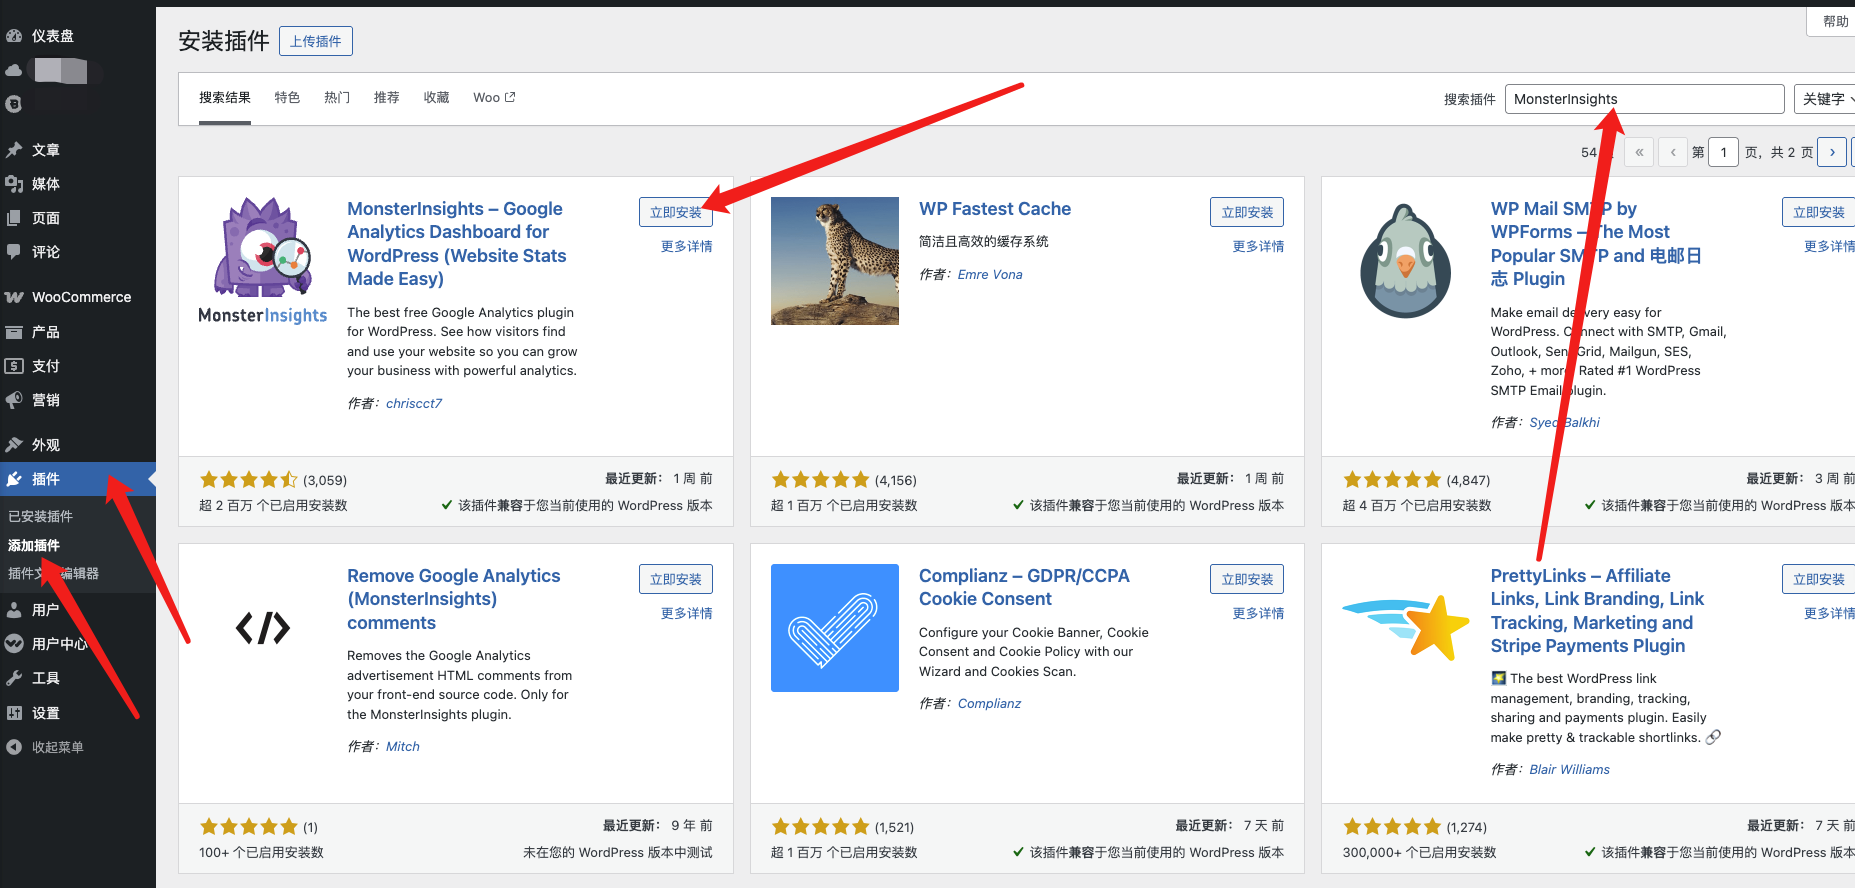Open author link Mitch

point(403,746)
